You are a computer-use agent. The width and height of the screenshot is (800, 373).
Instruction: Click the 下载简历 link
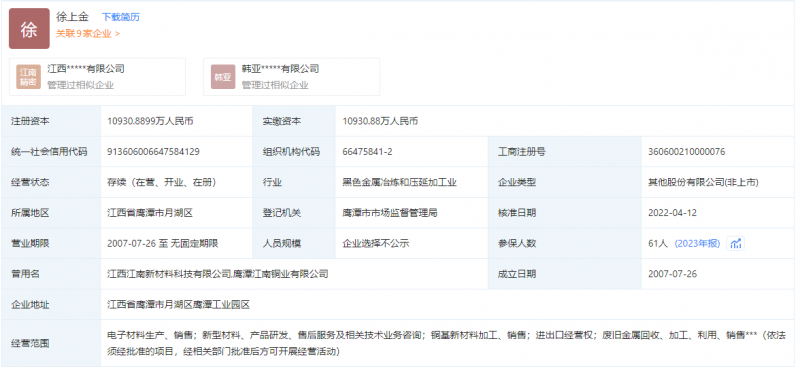point(120,17)
